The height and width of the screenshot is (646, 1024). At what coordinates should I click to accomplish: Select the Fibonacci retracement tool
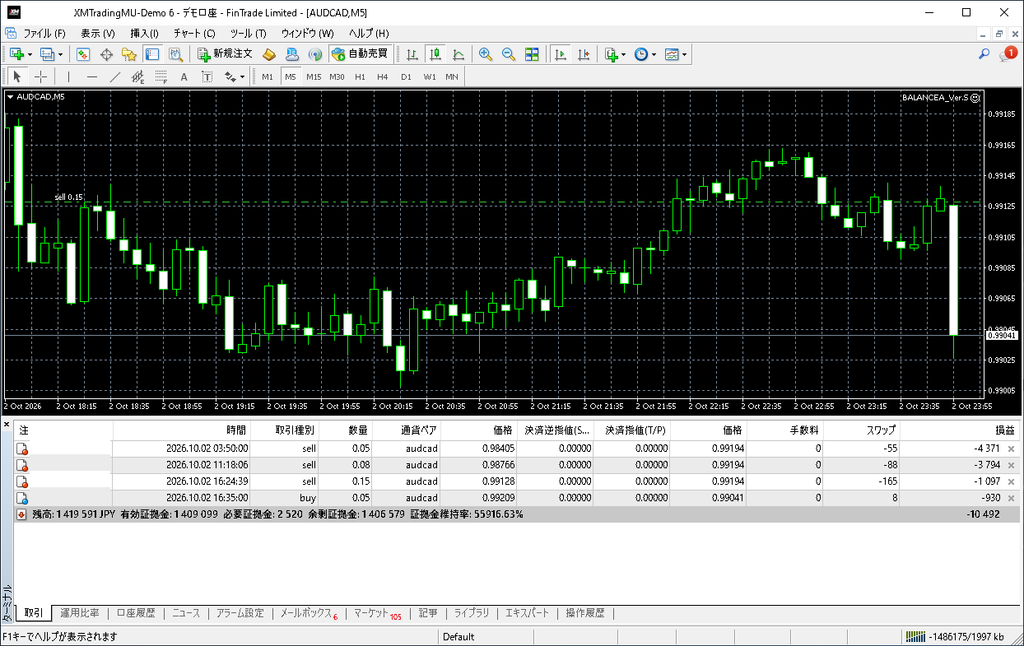click(161, 76)
